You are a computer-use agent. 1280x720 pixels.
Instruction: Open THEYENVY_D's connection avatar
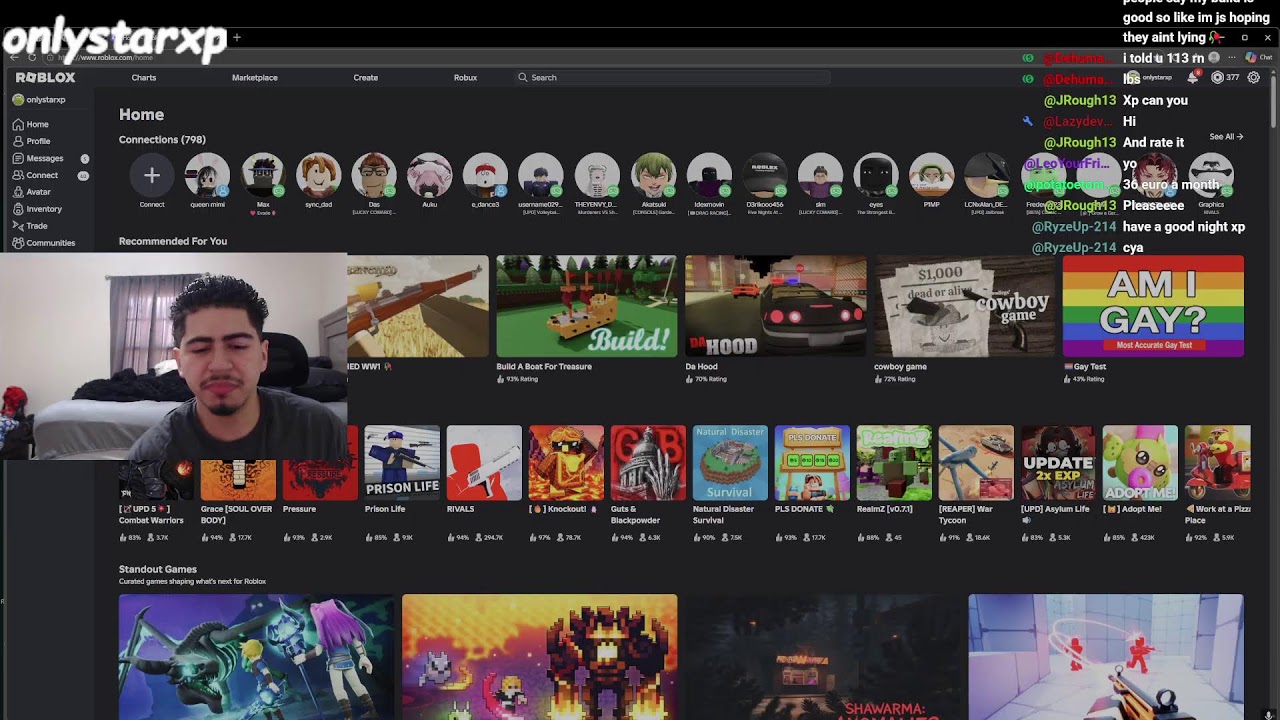[597, 176]
